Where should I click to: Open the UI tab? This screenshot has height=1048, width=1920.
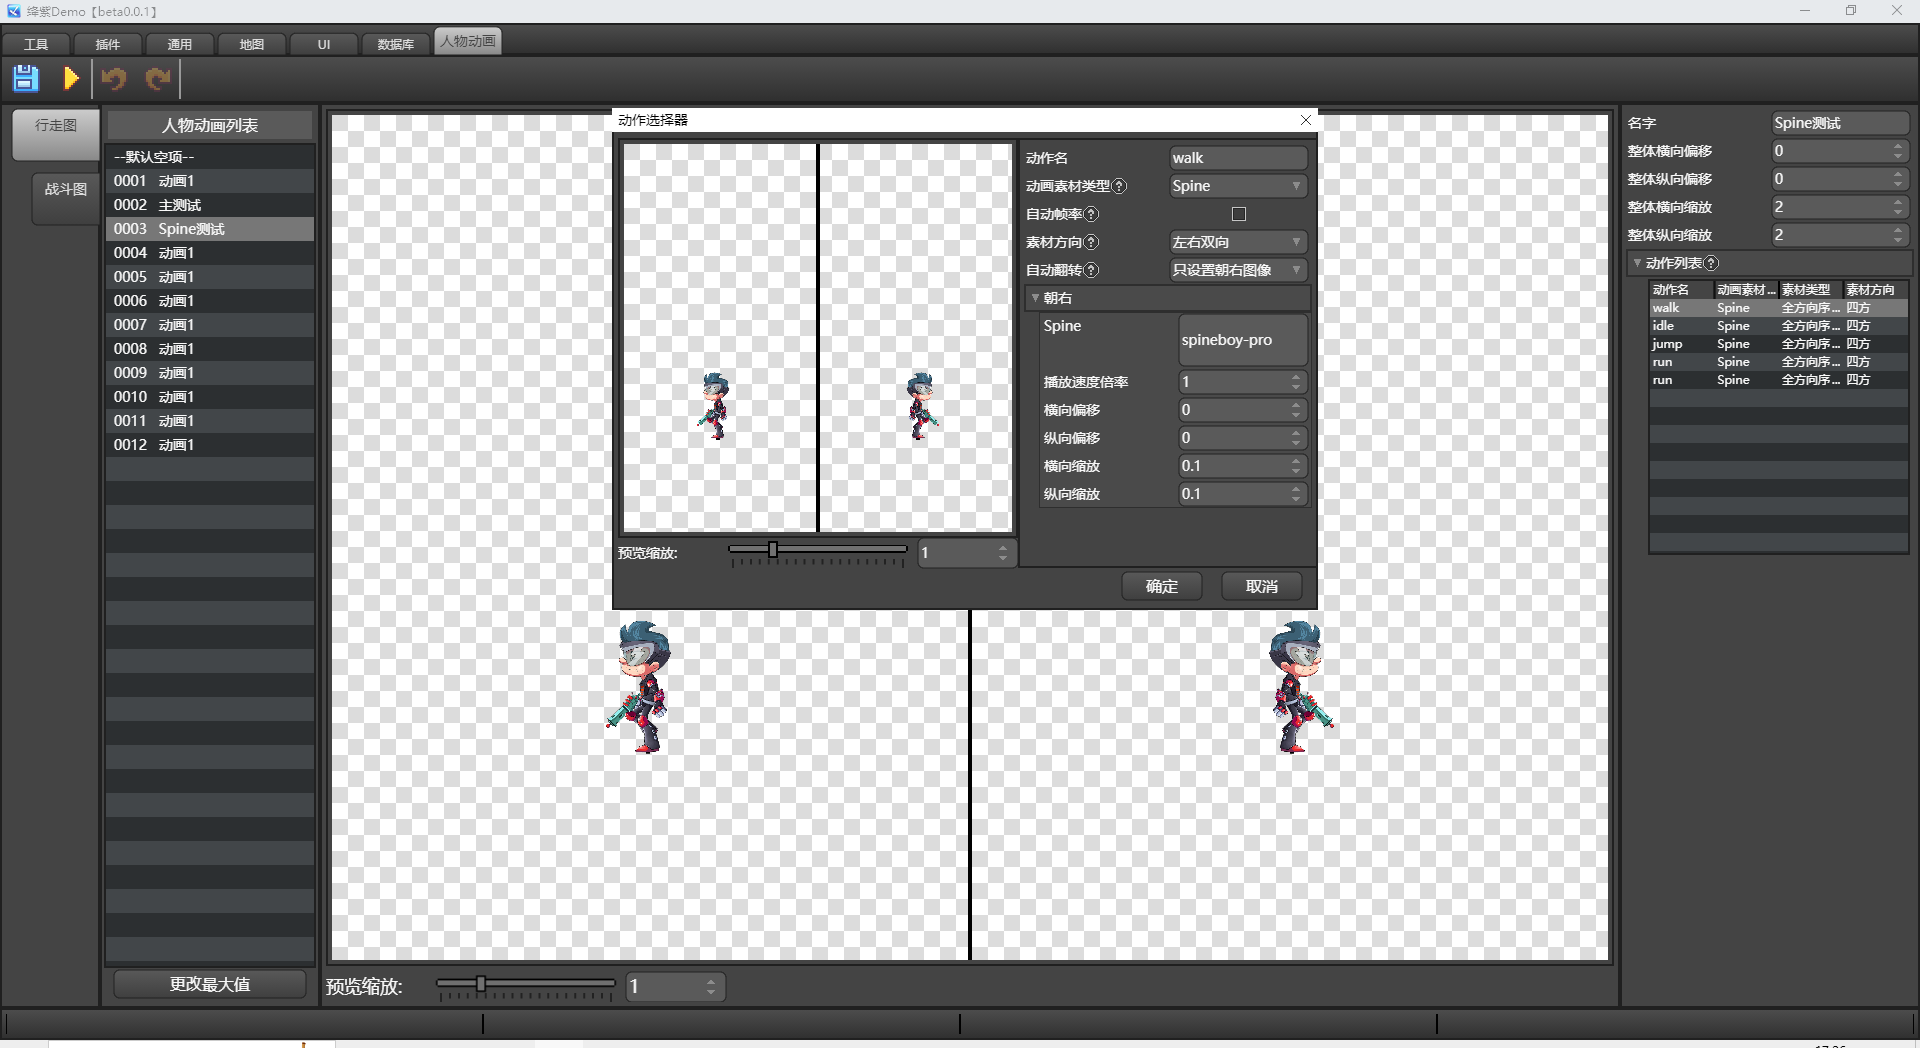[x=324, y=44]
